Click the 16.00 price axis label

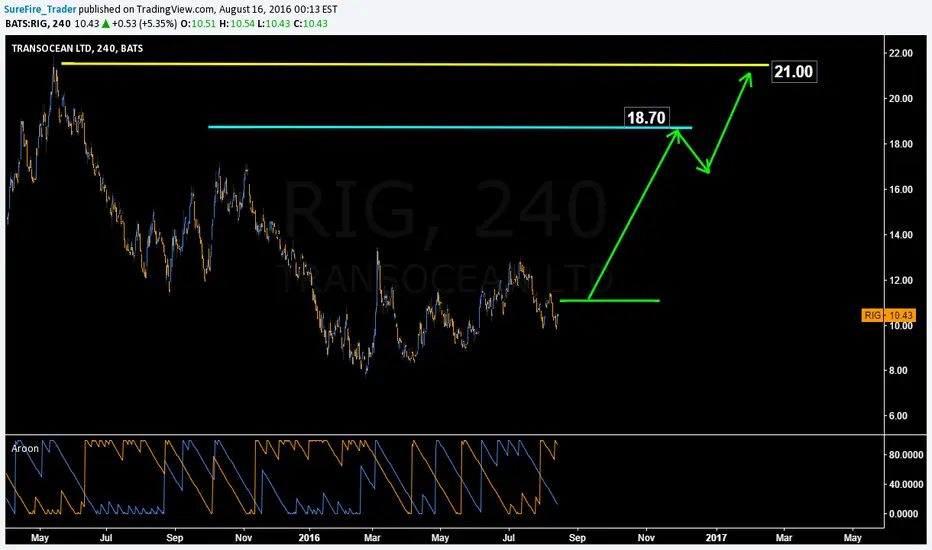tap(900, 189)
